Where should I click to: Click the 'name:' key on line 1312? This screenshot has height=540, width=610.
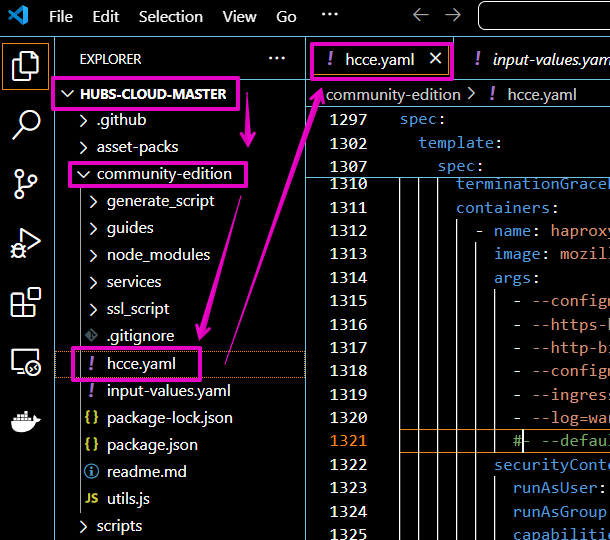coord(517,231)
